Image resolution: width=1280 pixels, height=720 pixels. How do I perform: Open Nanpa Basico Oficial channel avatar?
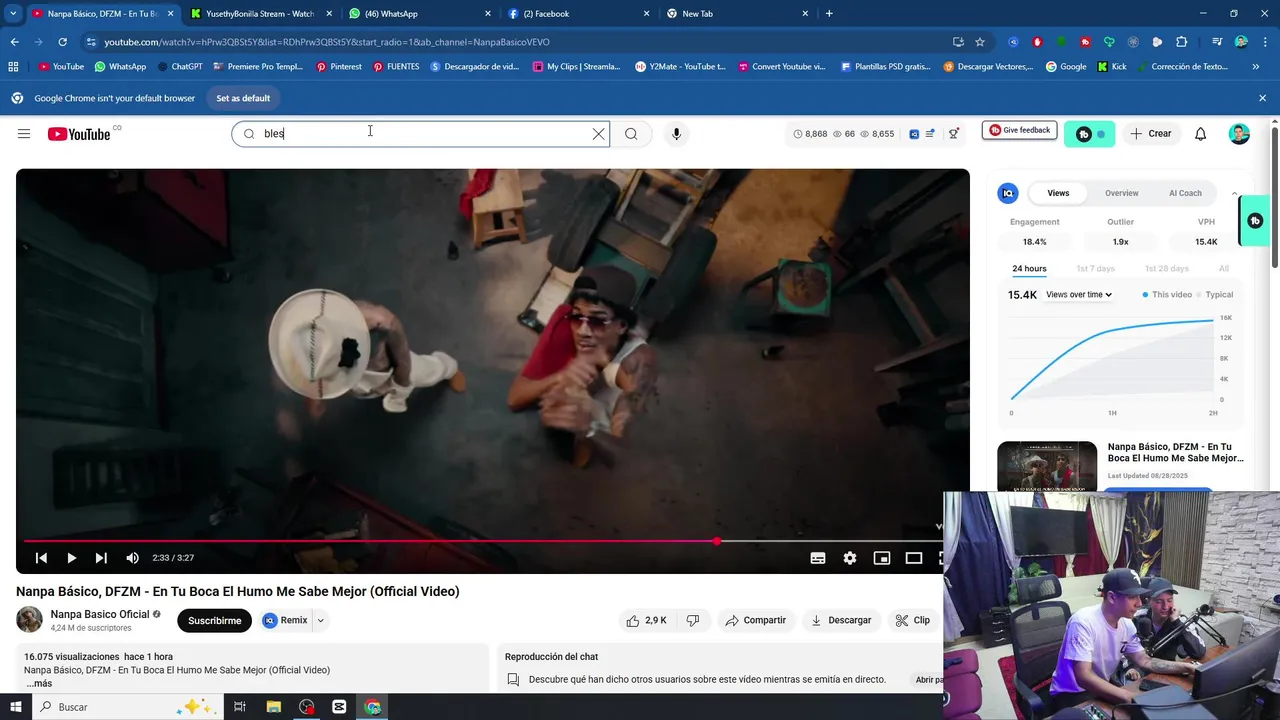click(x=29, y=620)
